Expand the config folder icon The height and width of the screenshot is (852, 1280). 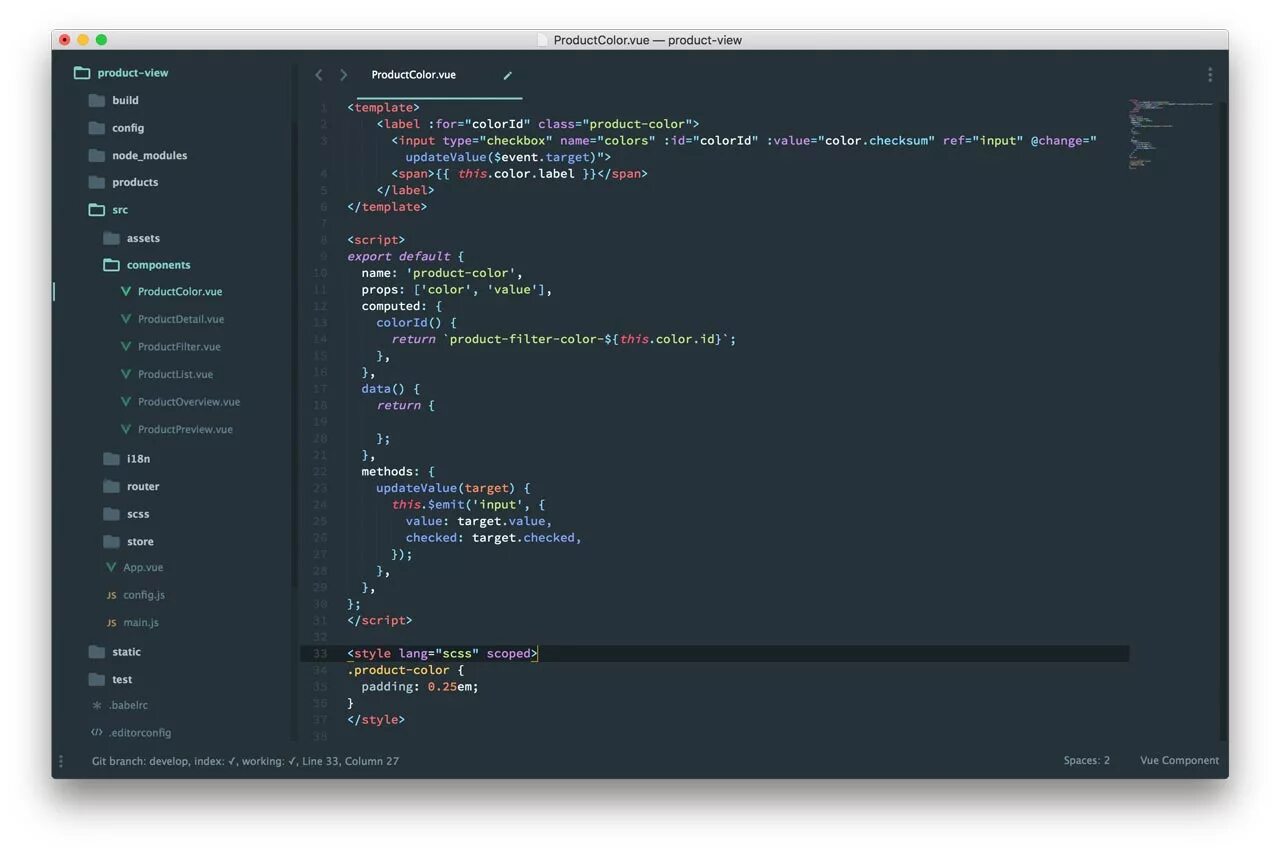click(96, 128)
